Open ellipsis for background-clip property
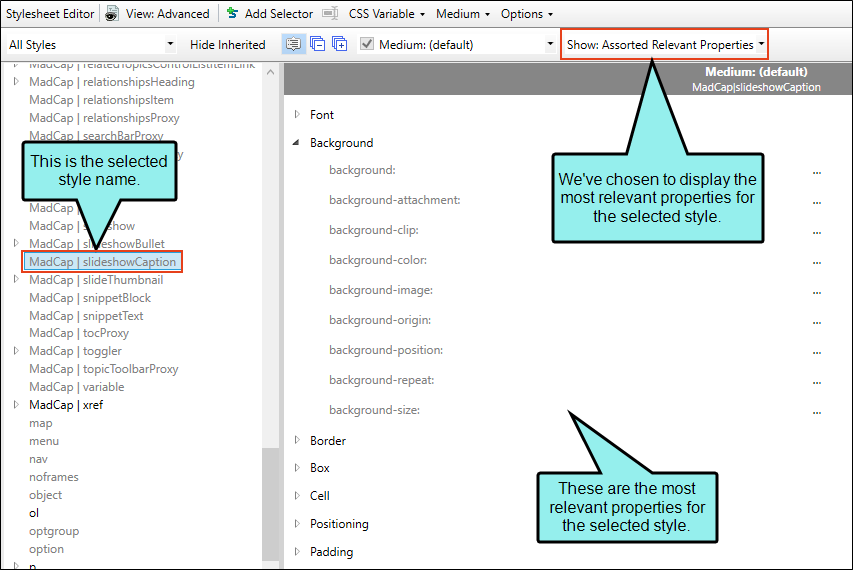The height and width of the screenshot is (570, 853). (x=817, y=232)
